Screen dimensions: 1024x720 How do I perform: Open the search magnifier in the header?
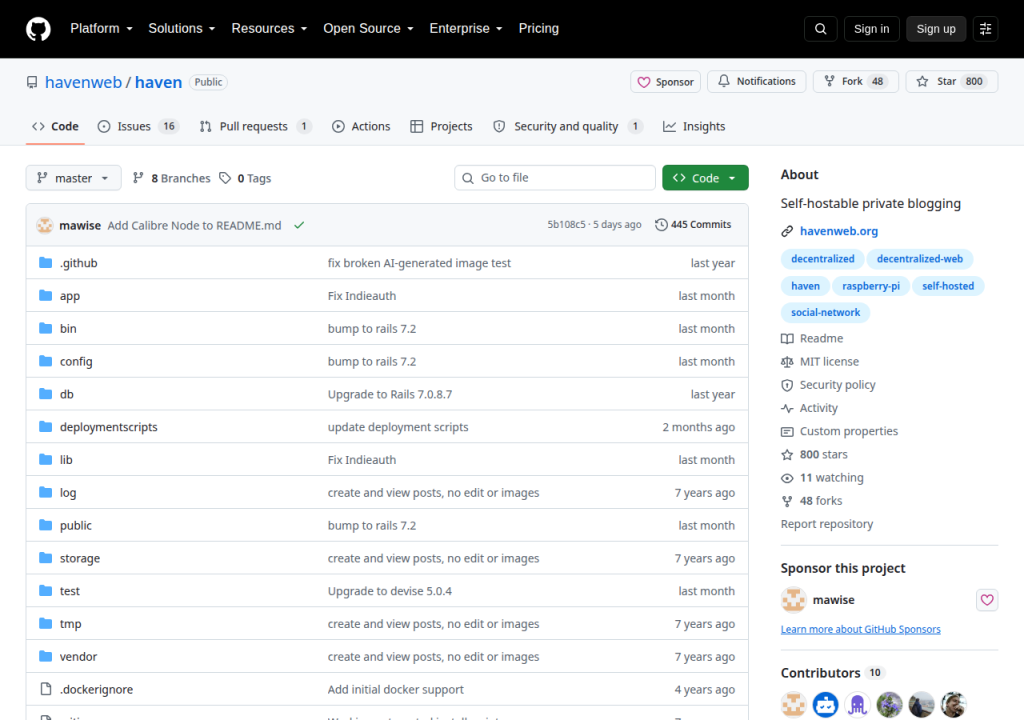pos(820,29)
